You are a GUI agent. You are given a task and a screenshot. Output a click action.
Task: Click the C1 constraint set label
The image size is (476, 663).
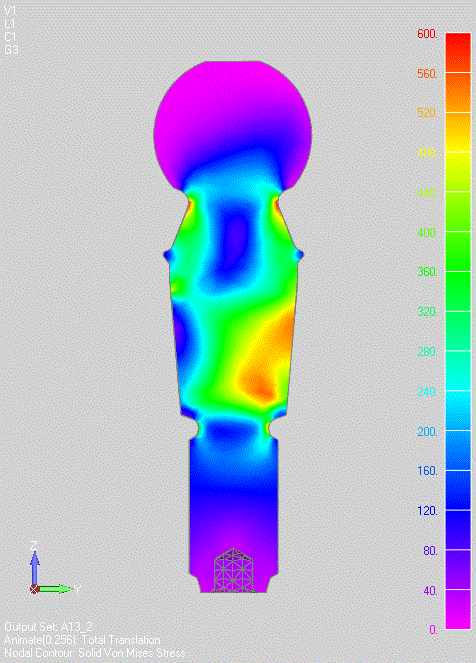click(x=10, y=37)
